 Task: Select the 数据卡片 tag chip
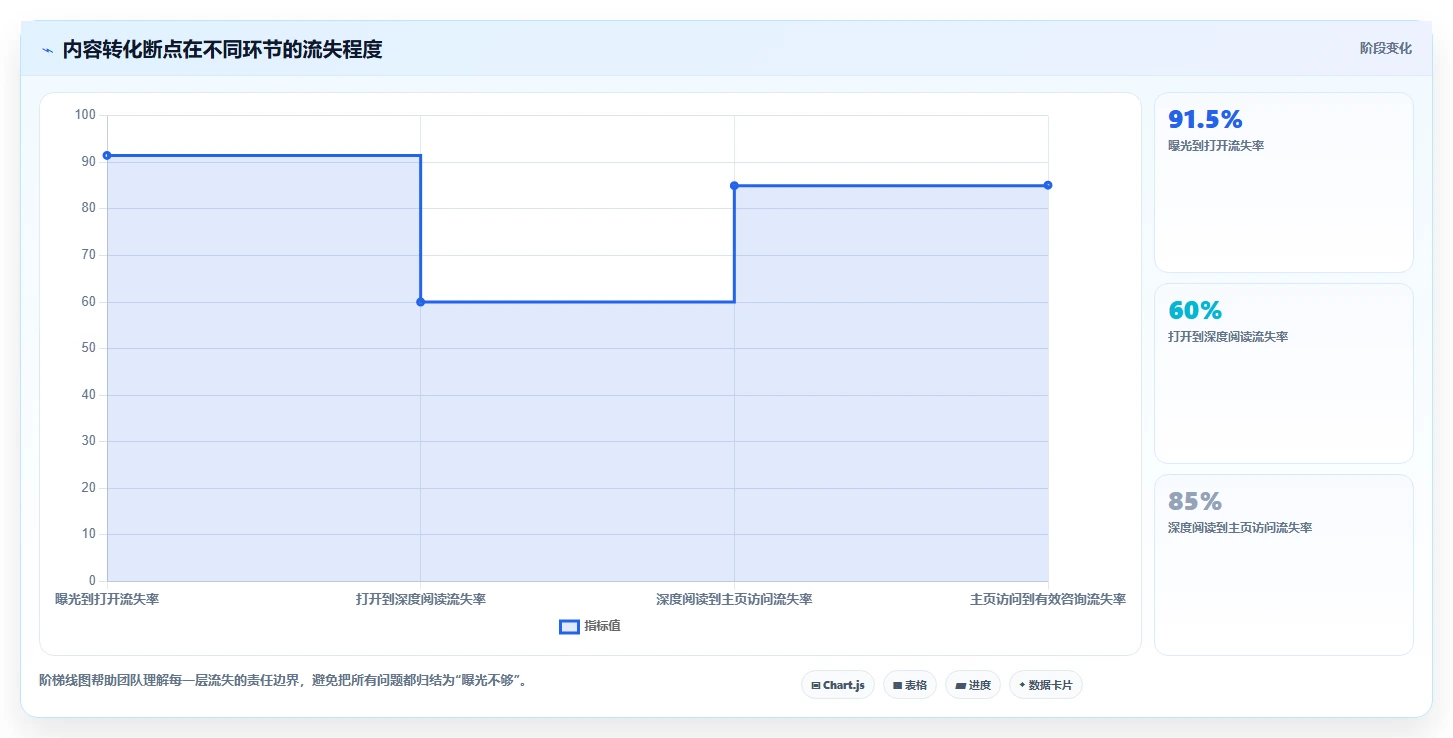click(1045, 685)
